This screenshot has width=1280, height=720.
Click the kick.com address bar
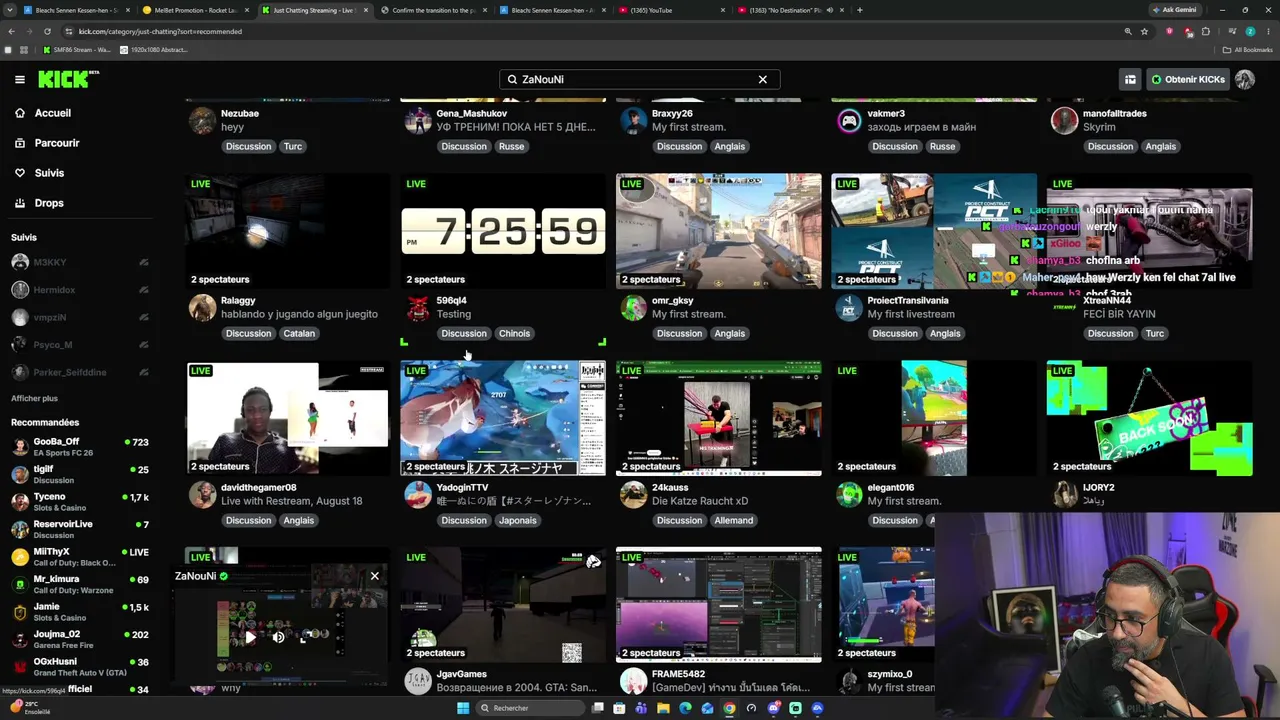pos(600,31)
